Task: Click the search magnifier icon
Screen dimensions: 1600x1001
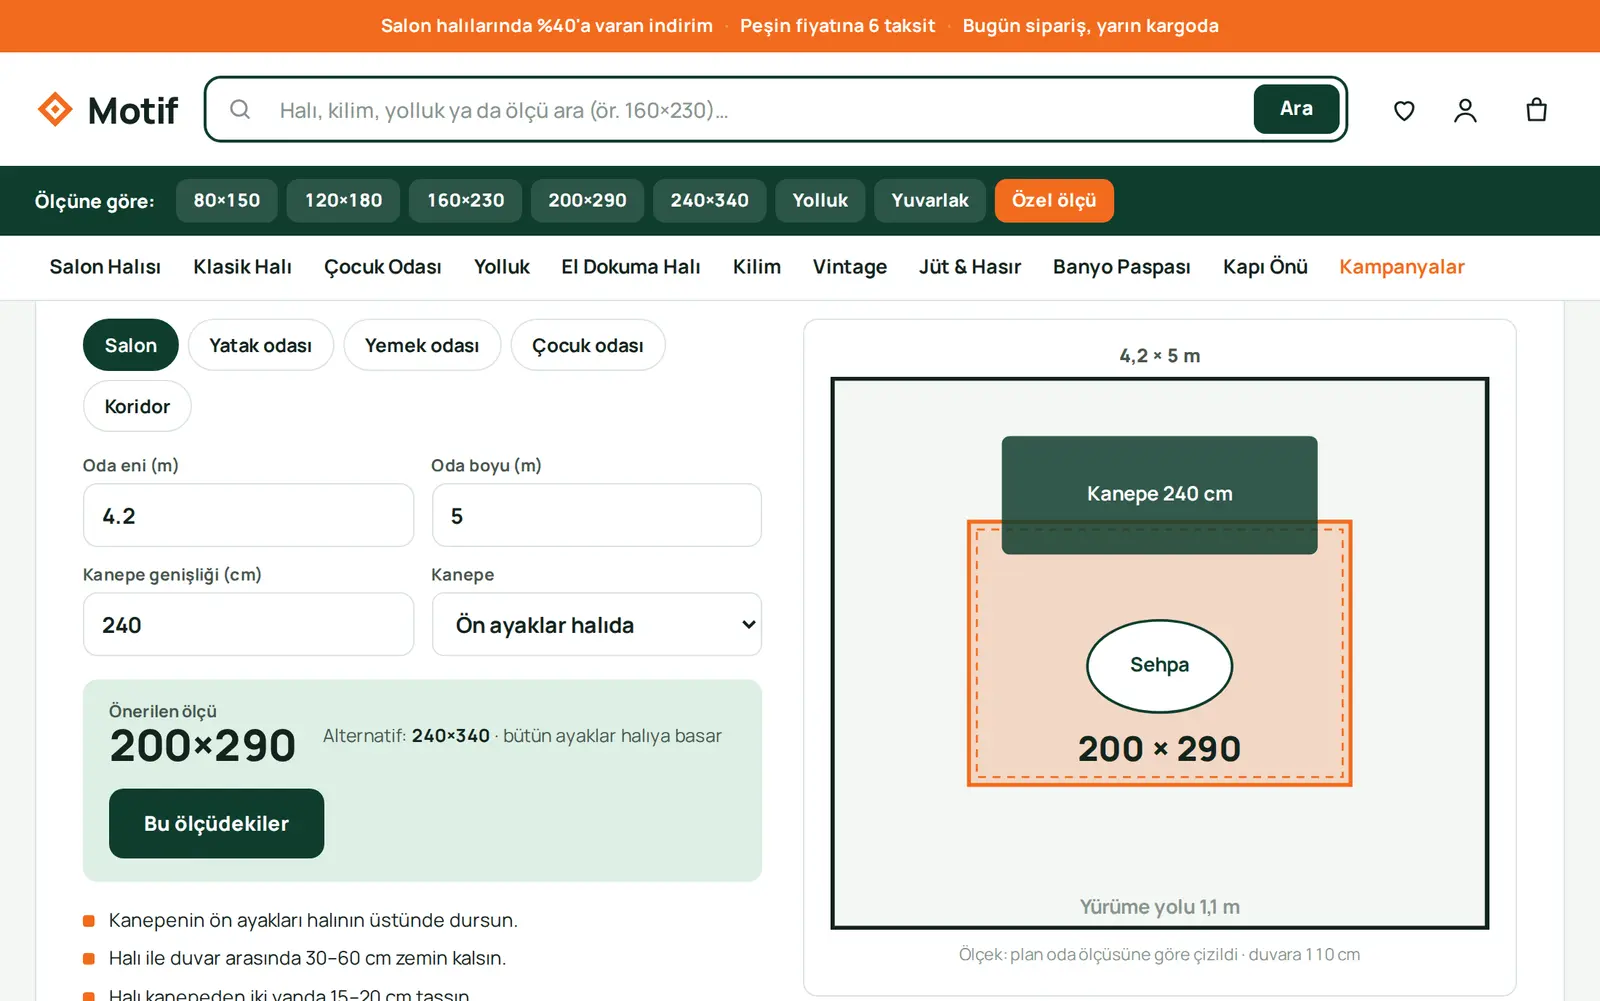Action: [x=240, y=109]
